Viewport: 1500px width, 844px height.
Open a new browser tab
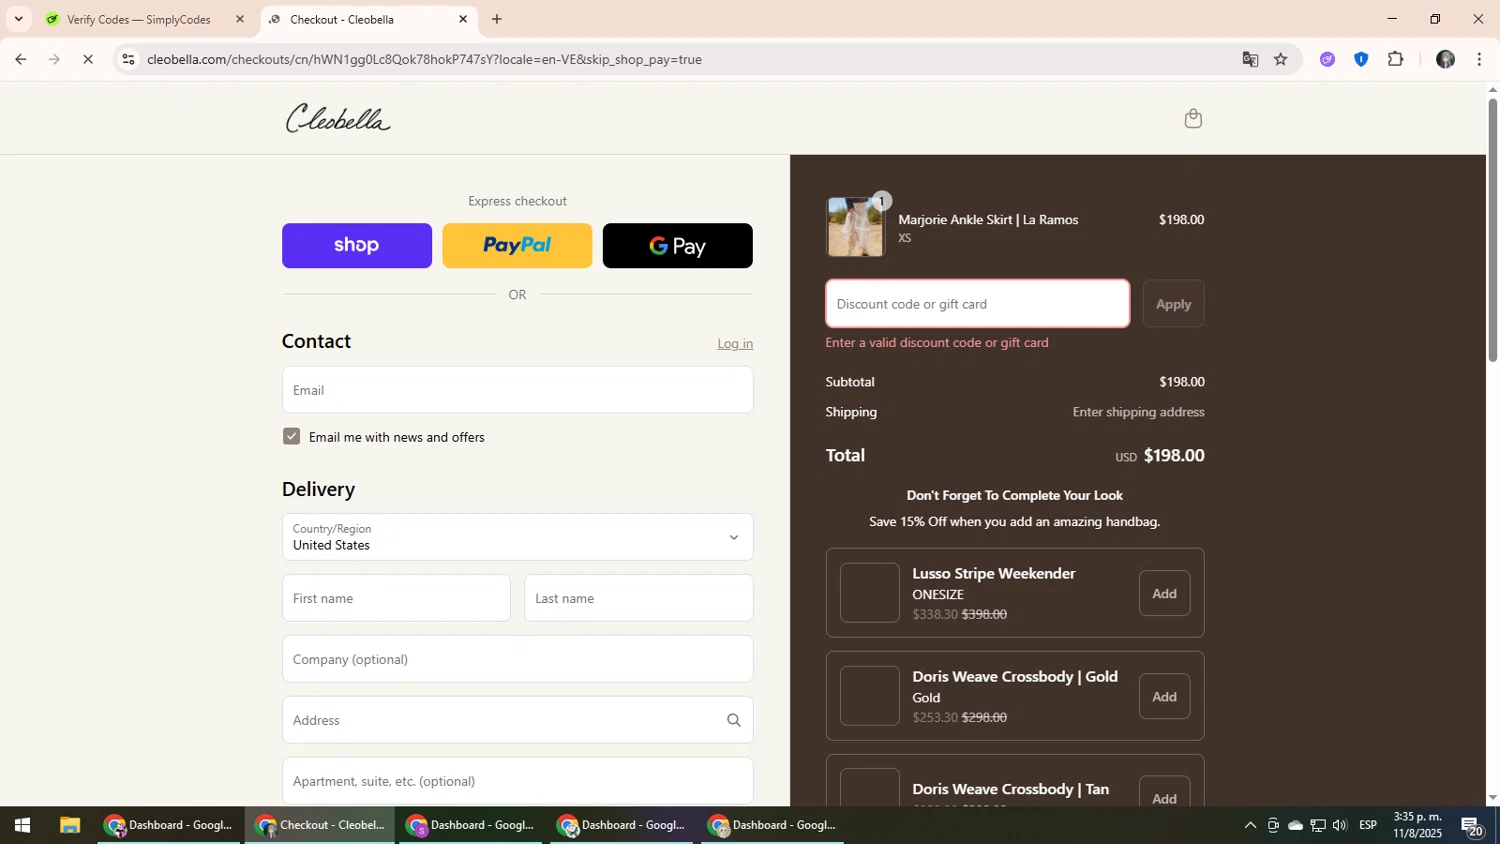coord(497,19)
